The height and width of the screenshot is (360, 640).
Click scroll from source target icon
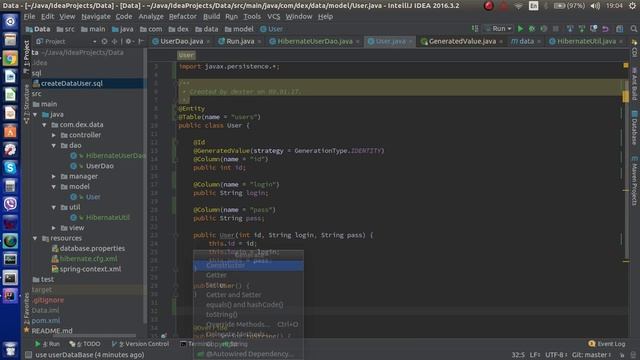pyautogui.click(x=104, y=42)
